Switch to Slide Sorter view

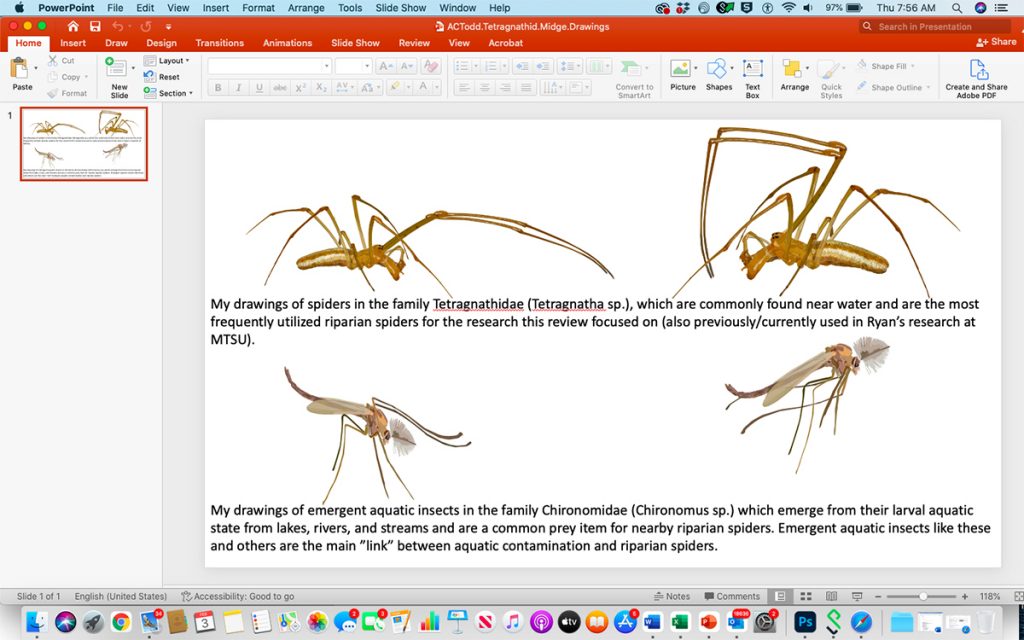click(x=805, y=596)
